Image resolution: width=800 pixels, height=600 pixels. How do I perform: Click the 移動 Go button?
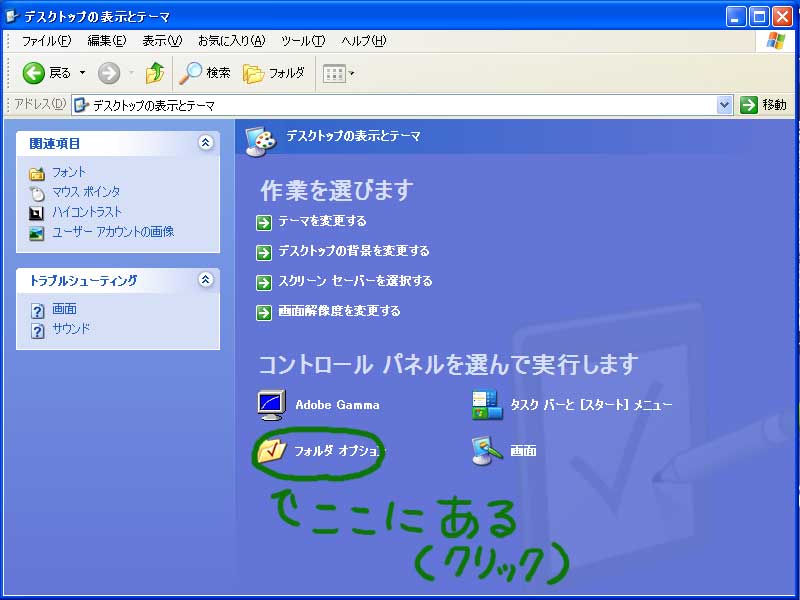764,105
